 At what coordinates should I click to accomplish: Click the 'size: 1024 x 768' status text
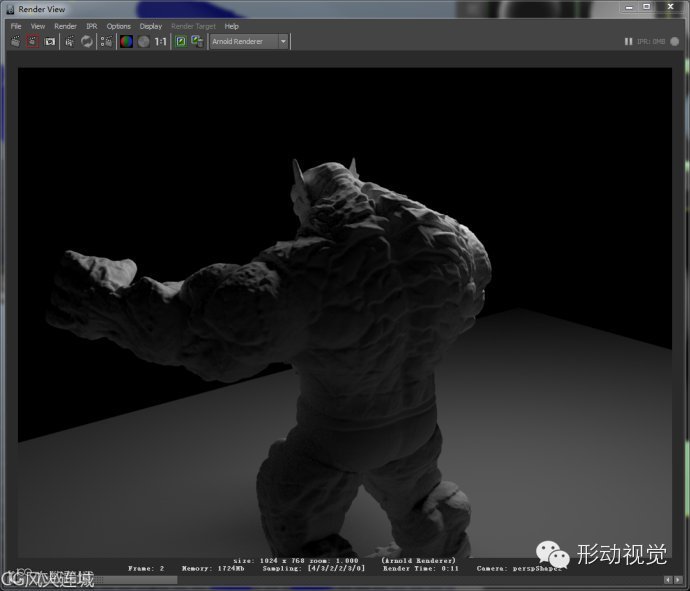pos(269,561)
